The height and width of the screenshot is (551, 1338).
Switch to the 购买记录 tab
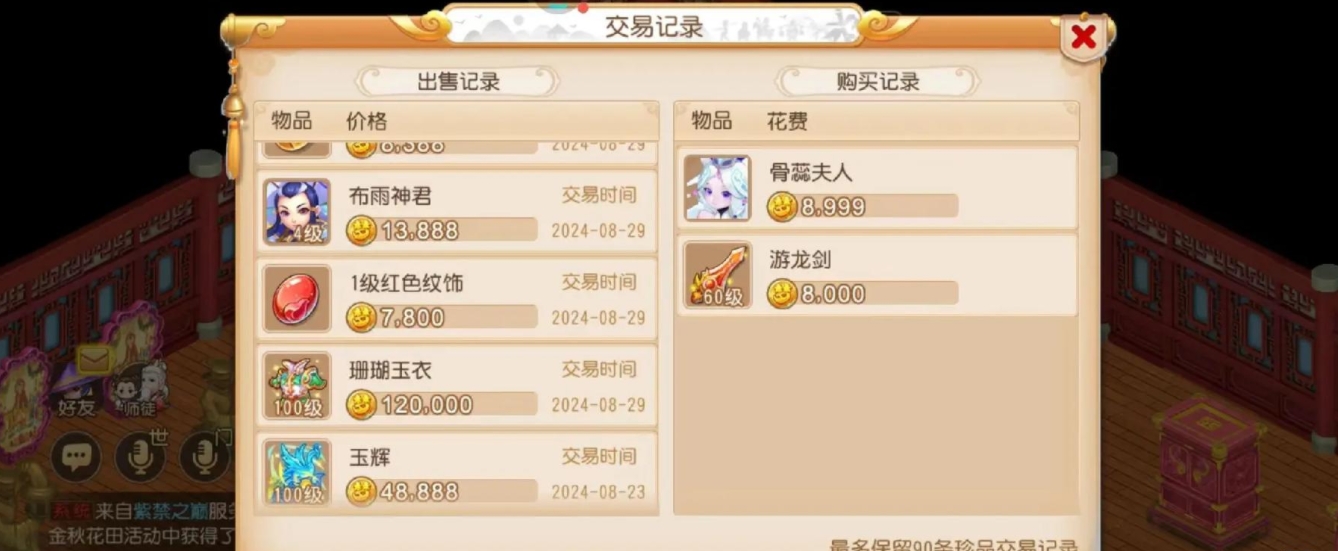point(877,82)
